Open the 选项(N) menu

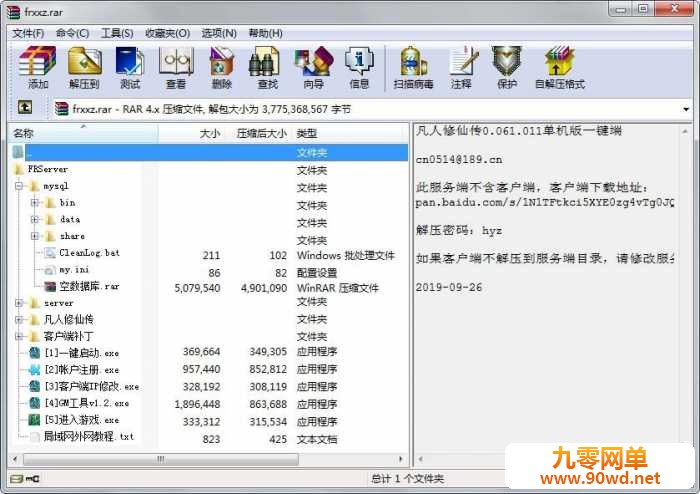(x=219, y=33)
